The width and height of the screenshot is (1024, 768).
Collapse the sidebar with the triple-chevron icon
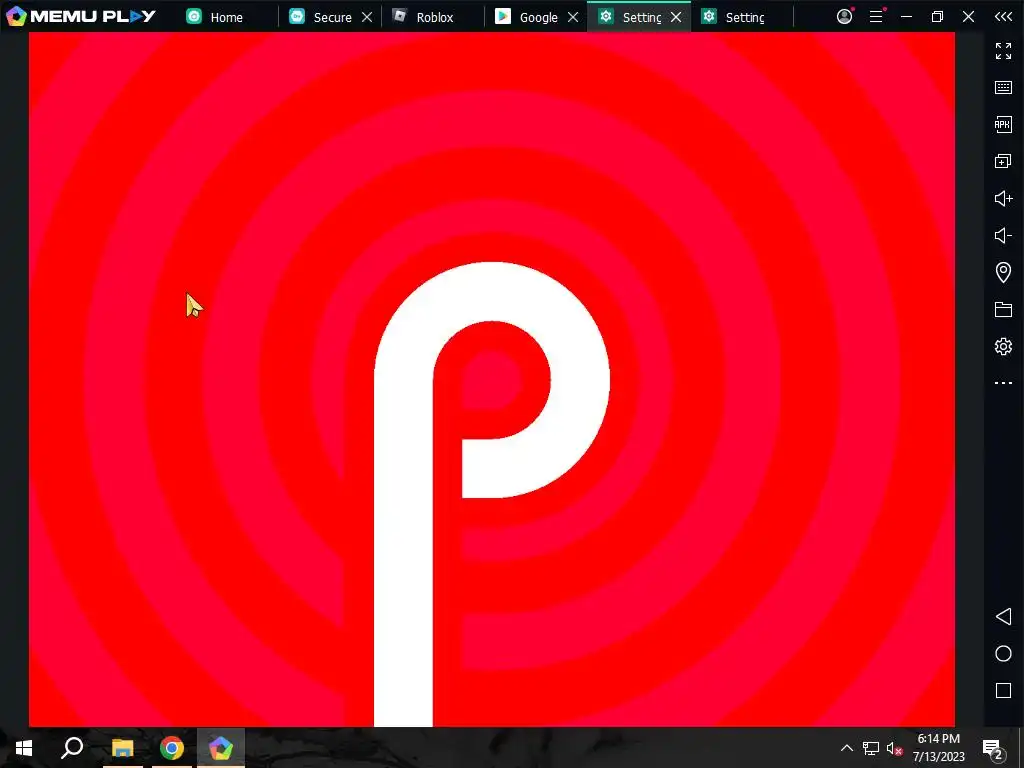[1004, 16]
